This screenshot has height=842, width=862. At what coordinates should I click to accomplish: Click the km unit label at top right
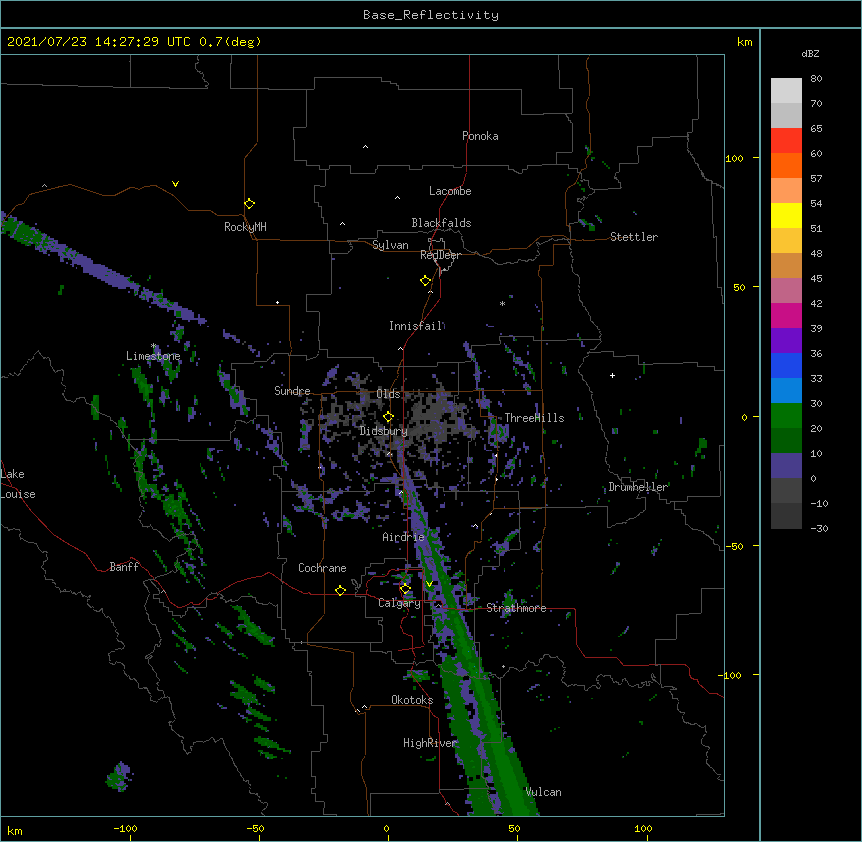tap(744, 42)
